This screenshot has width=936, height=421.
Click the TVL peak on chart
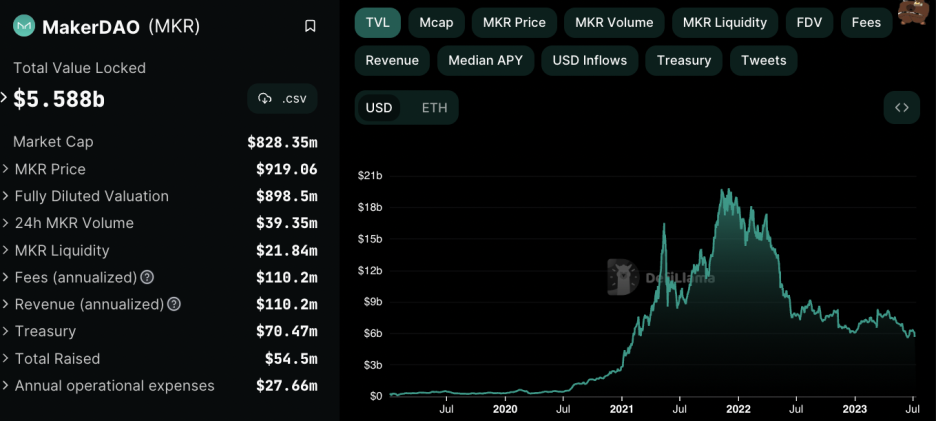click(x=723, y=191)
